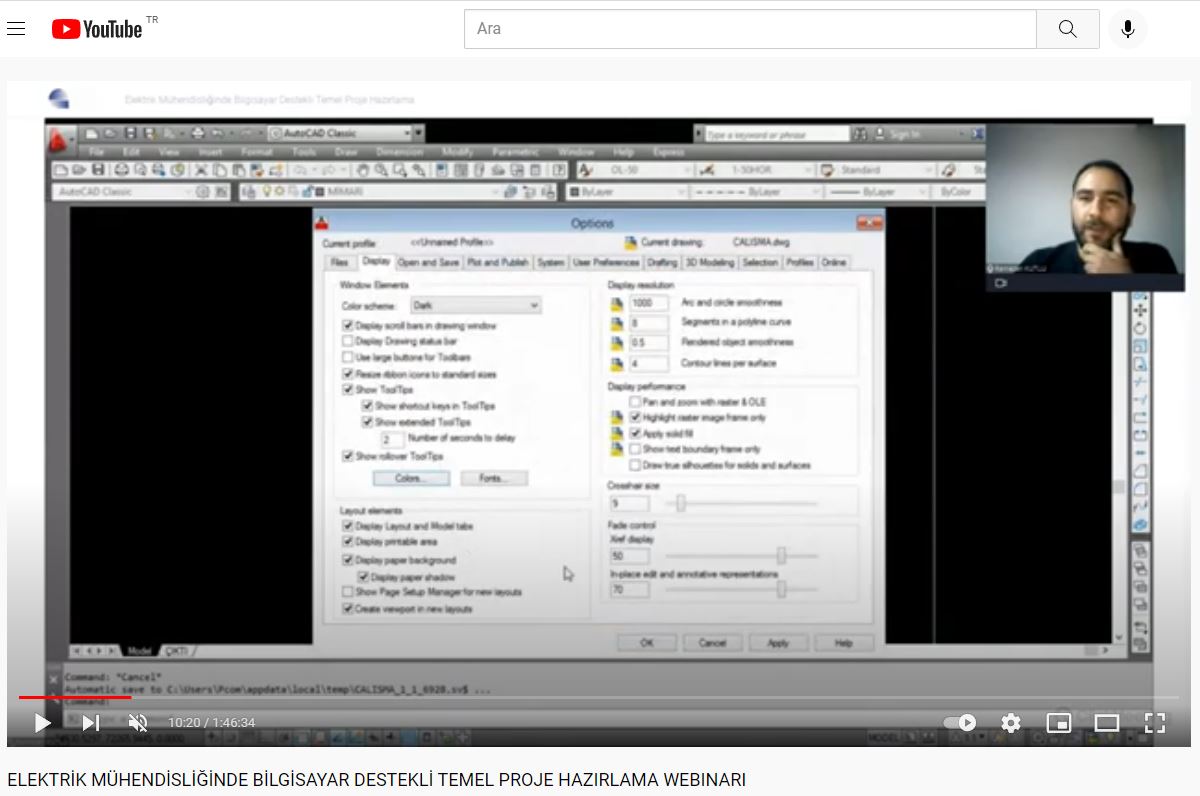Toggle Show rollover ToolTips checkbox
The image size is (1200, 796).
pos(348,457)
